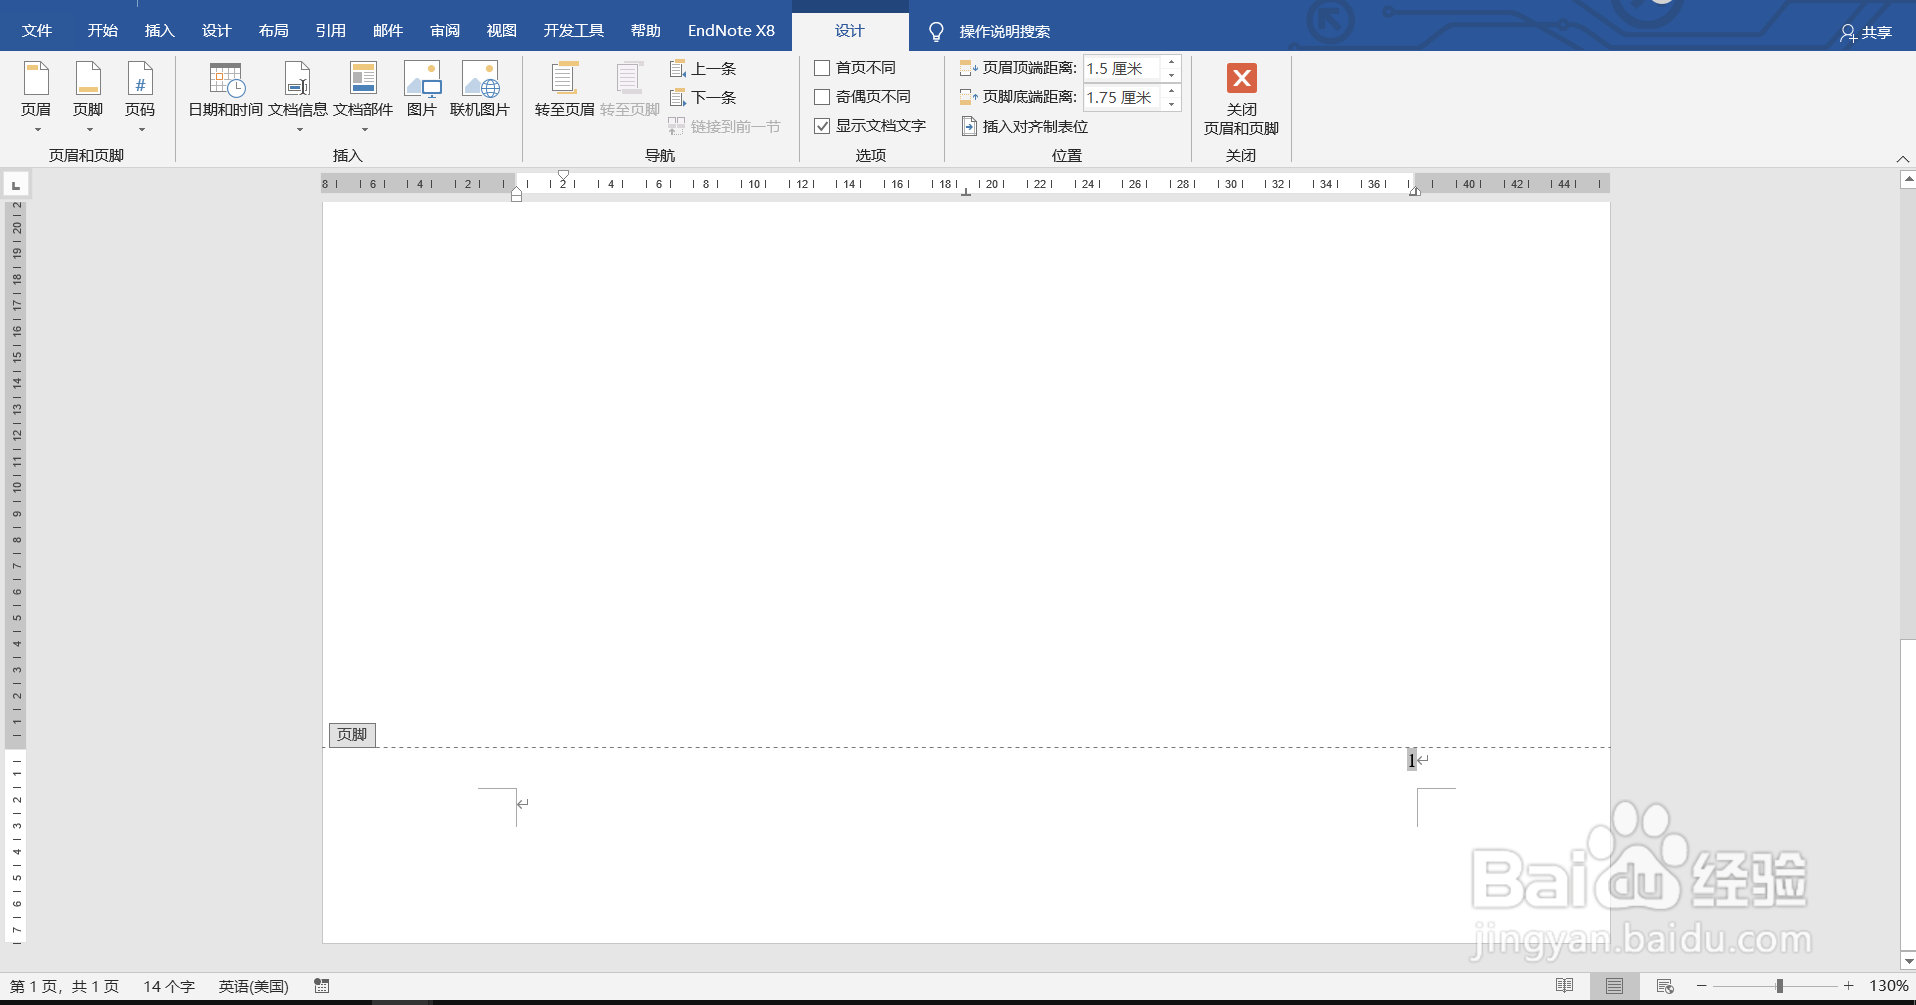Click the 英语(美国) language indicator
Viewport: 1916px width, 1005px height.
click(254, 986)
